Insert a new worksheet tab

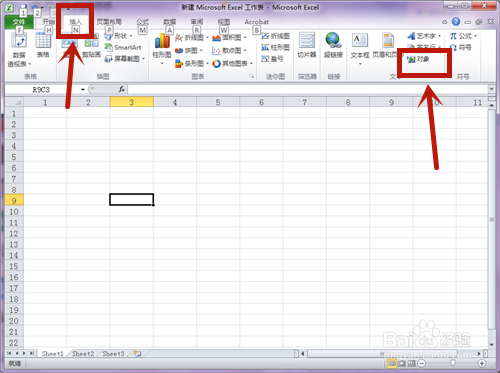tap(138, 354)
